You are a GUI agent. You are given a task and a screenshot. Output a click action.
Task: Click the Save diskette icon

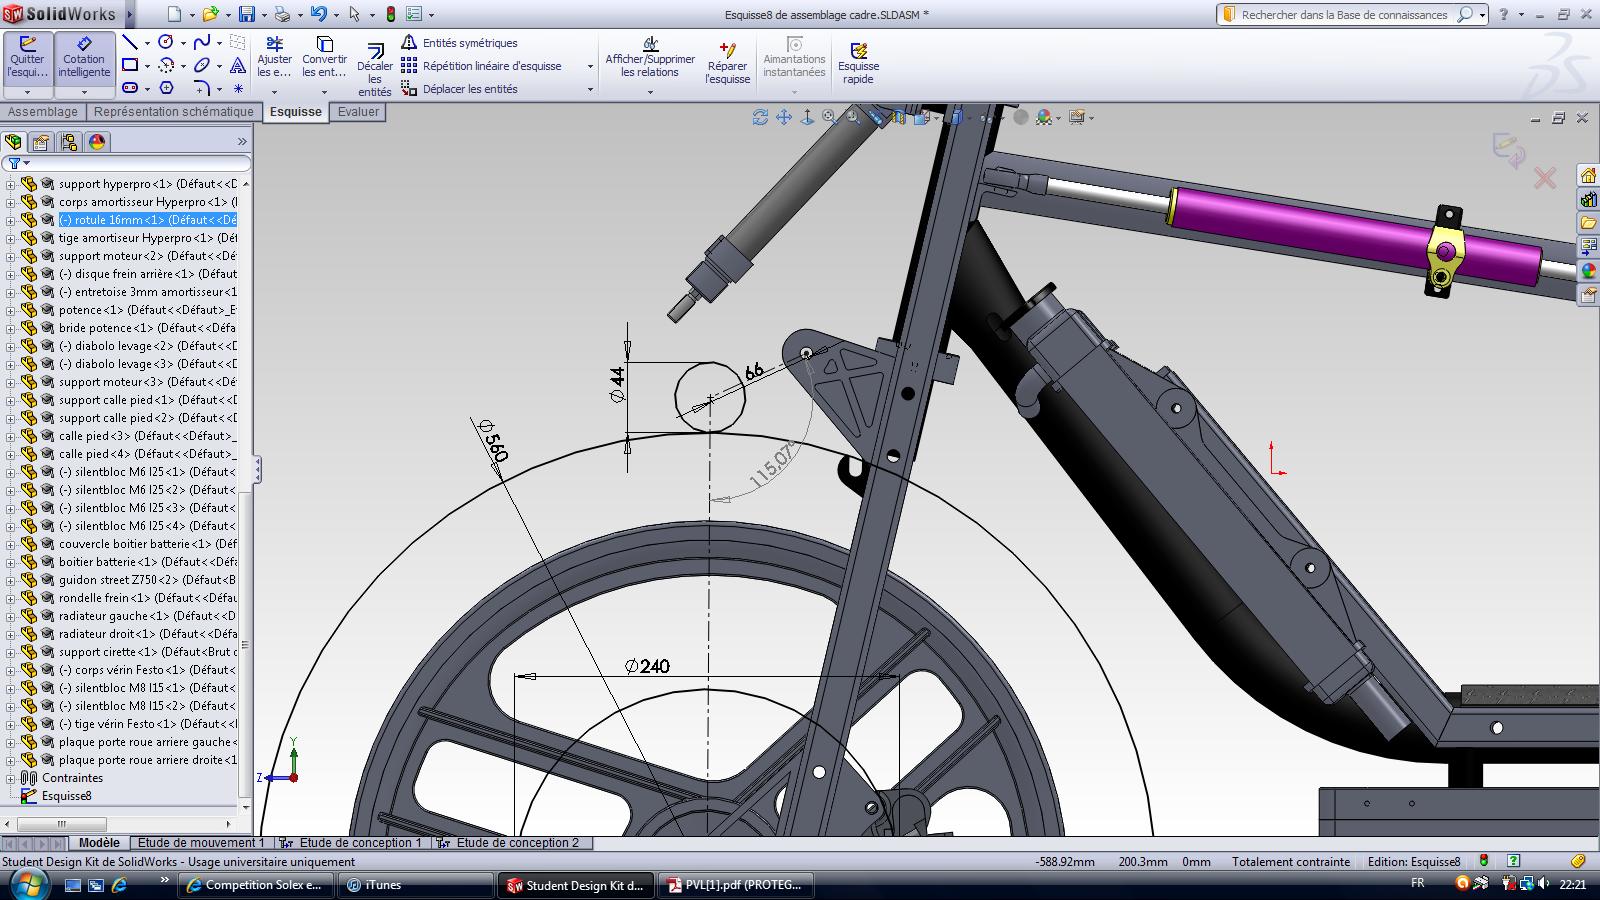[247, 14]
